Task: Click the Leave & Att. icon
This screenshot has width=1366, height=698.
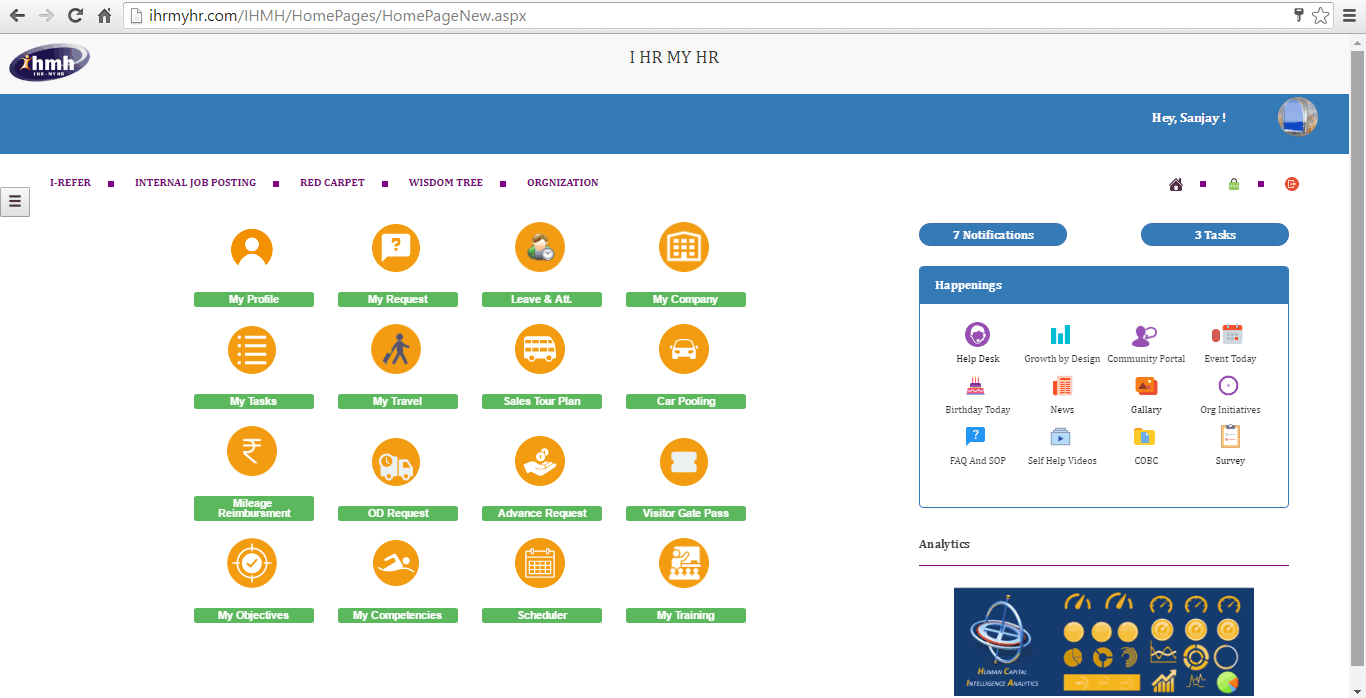Action: [x=540, y=247]
